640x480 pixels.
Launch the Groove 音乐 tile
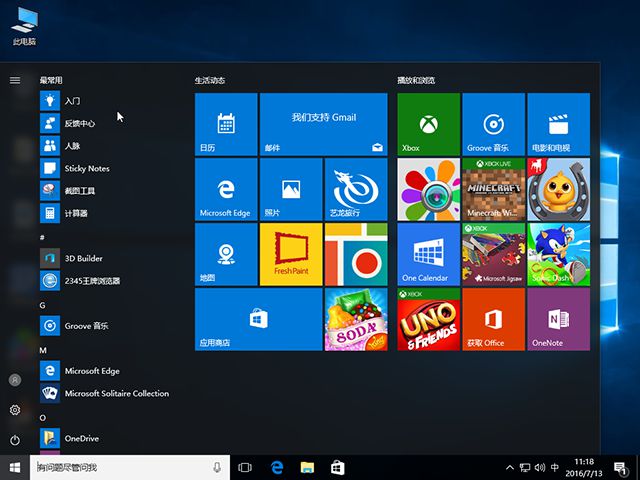pyautogui.click(x=493, y=124)
